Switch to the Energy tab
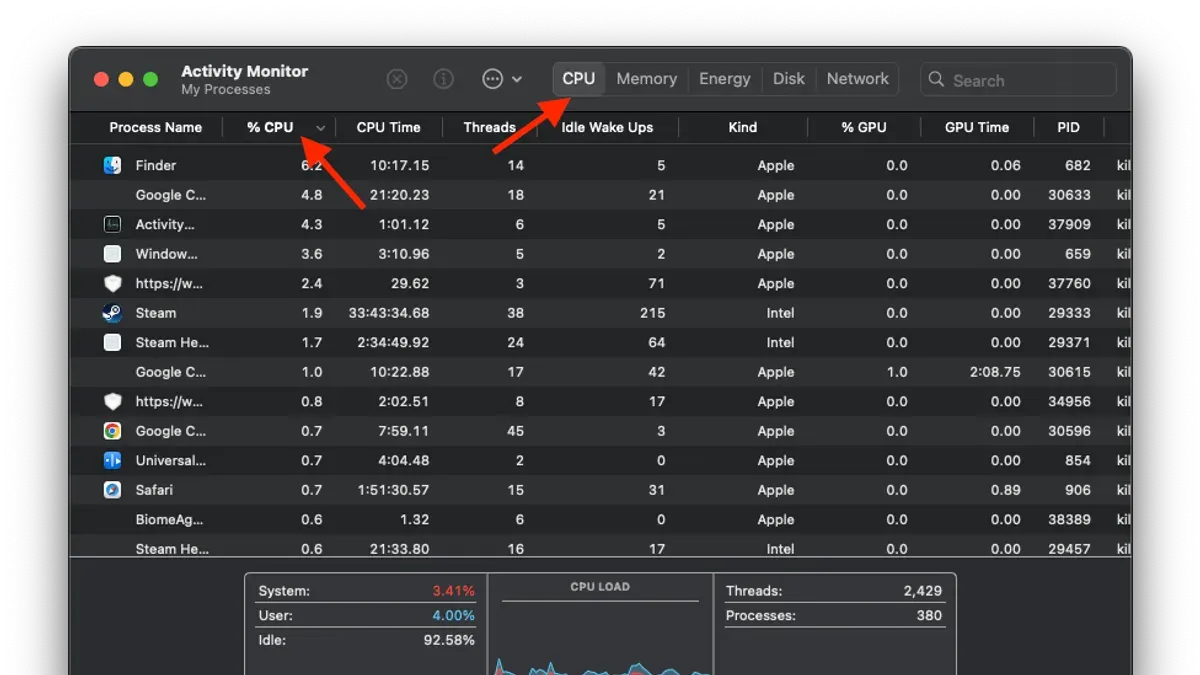 725,79
